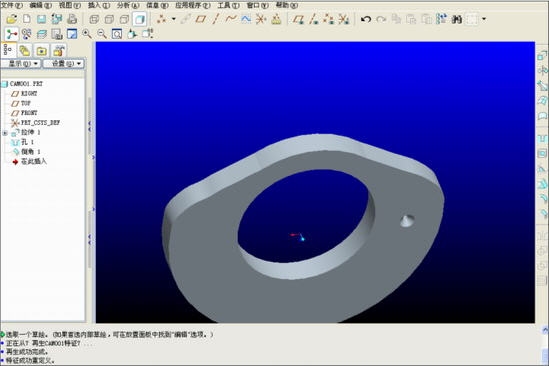Screen dimensions: 549x366
Task: Click the Refit view icon
Action: pyautogui.click(x=117, y=34)
